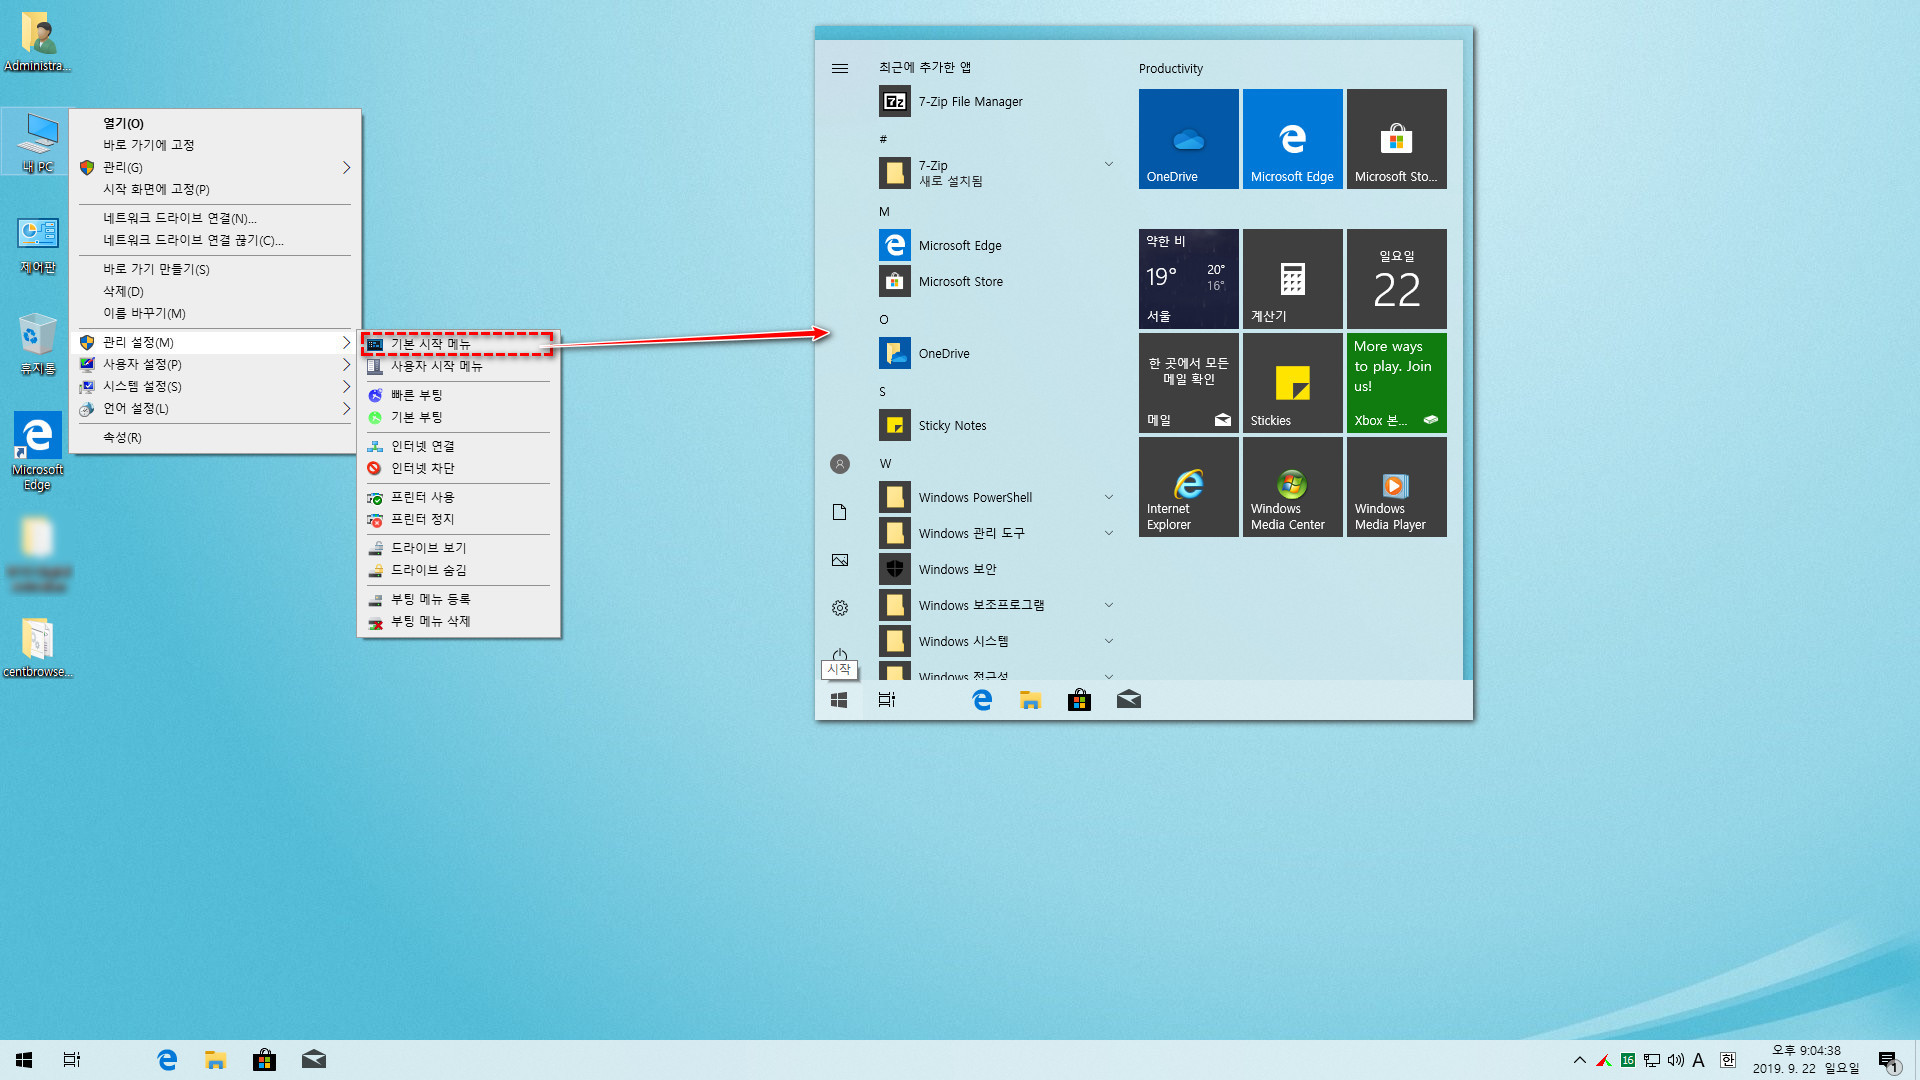The image size is (1920, 1080).
Task: Select the 제어판 desktop icon
Action: pyautogui.click(x=38, y=245)
